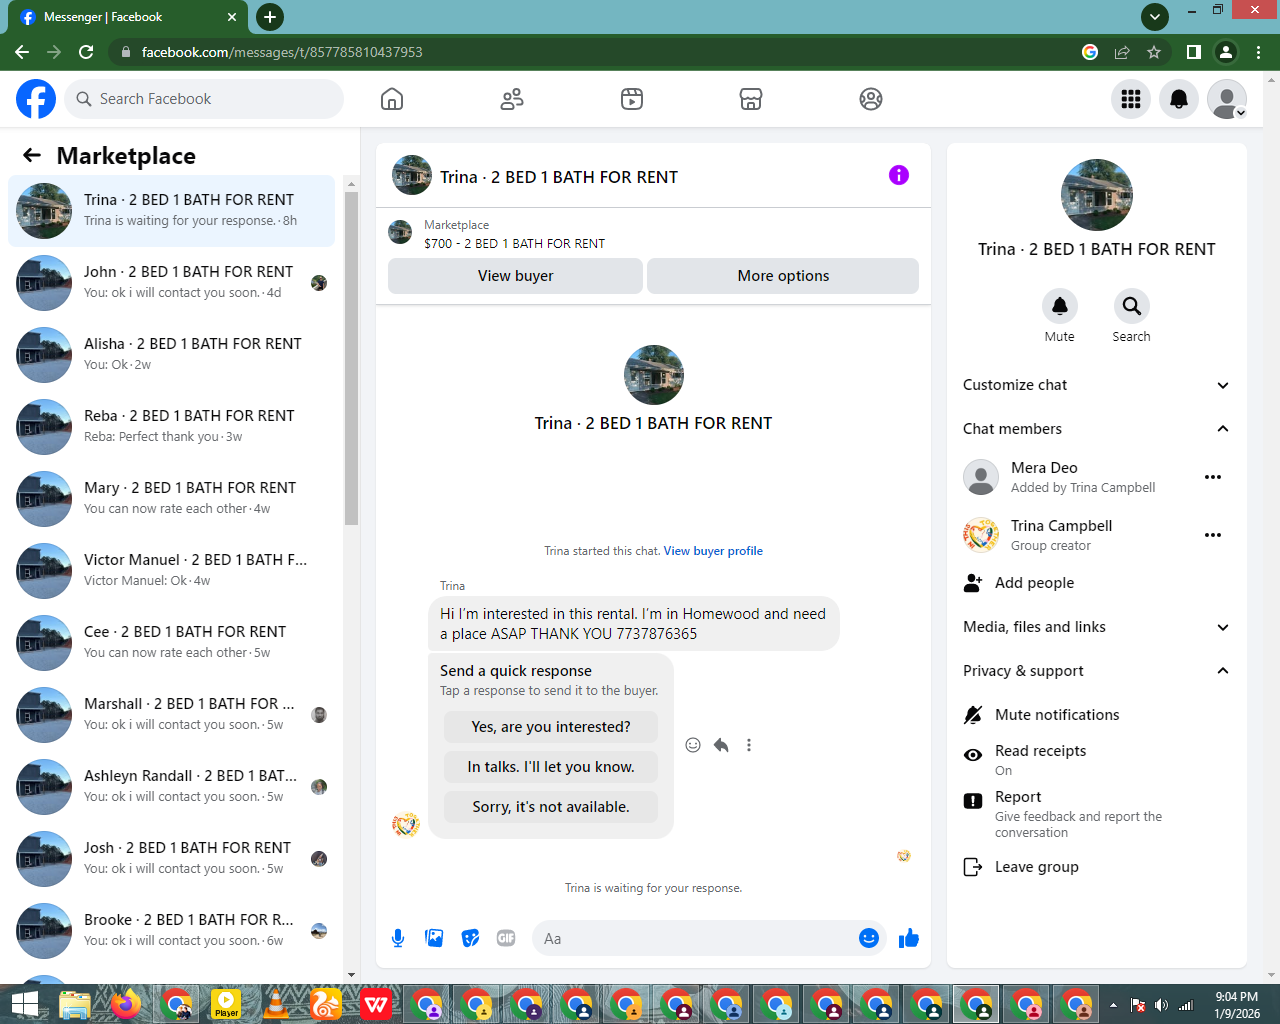Open the Notifications bell in header

click(x=1179, y=99)
